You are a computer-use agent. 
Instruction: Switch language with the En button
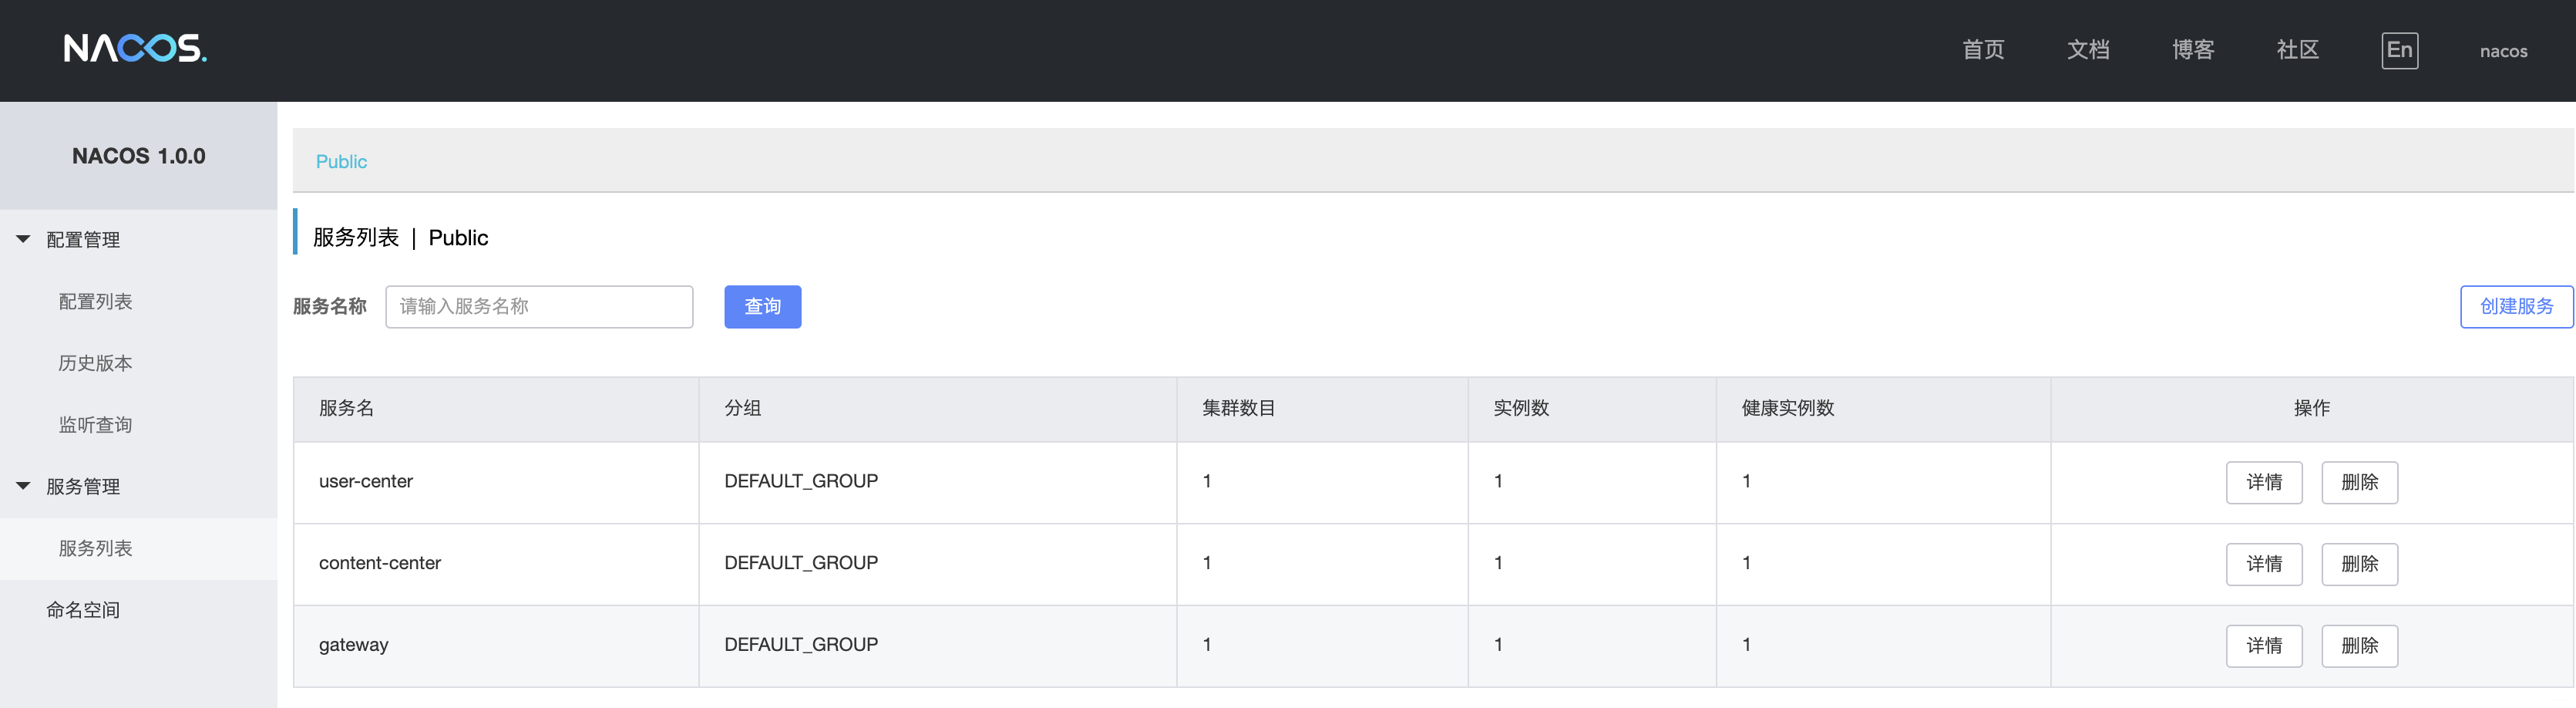tap(2399, 50)
